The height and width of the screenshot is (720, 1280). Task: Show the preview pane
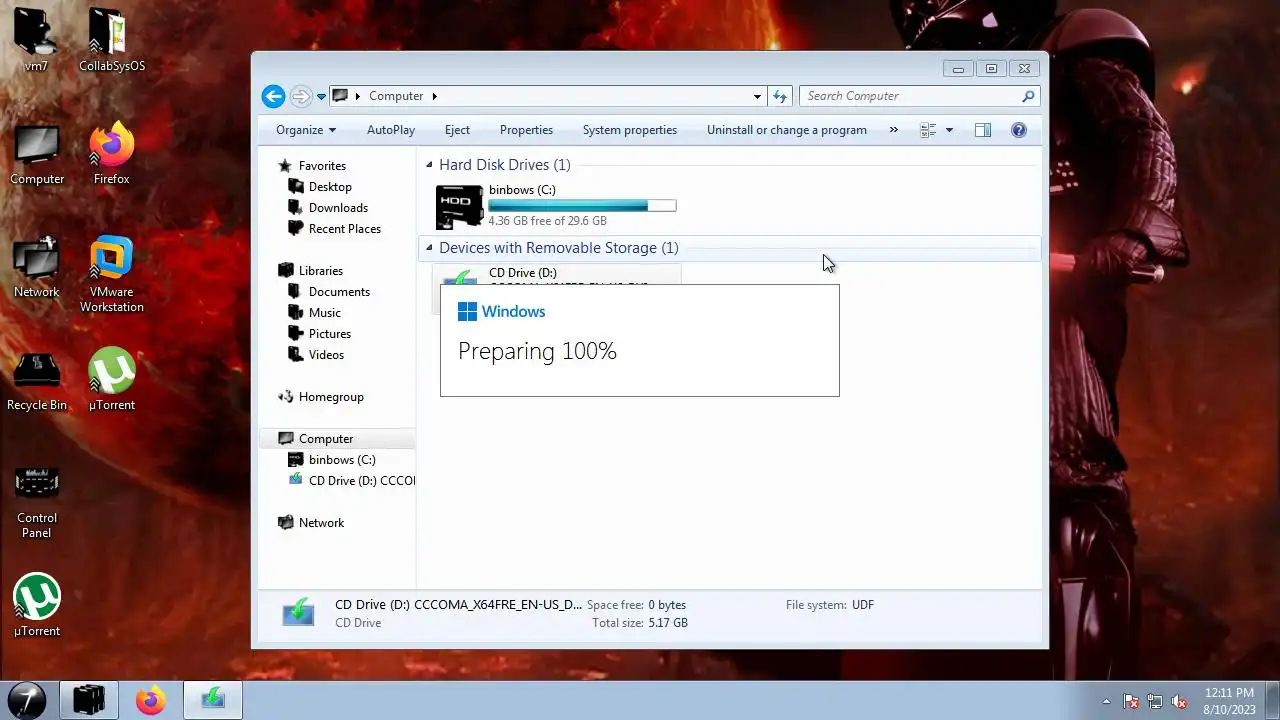pyautogui.click(x=983, y=130)
